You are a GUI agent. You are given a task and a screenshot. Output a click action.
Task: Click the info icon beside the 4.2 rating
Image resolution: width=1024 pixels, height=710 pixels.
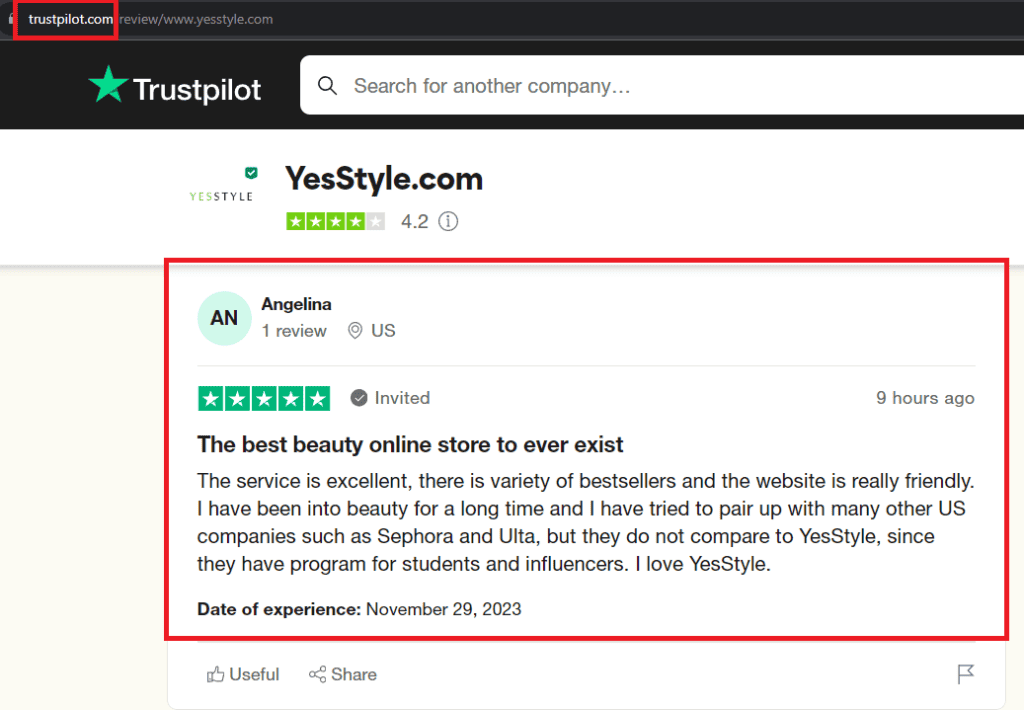[448, 221]
